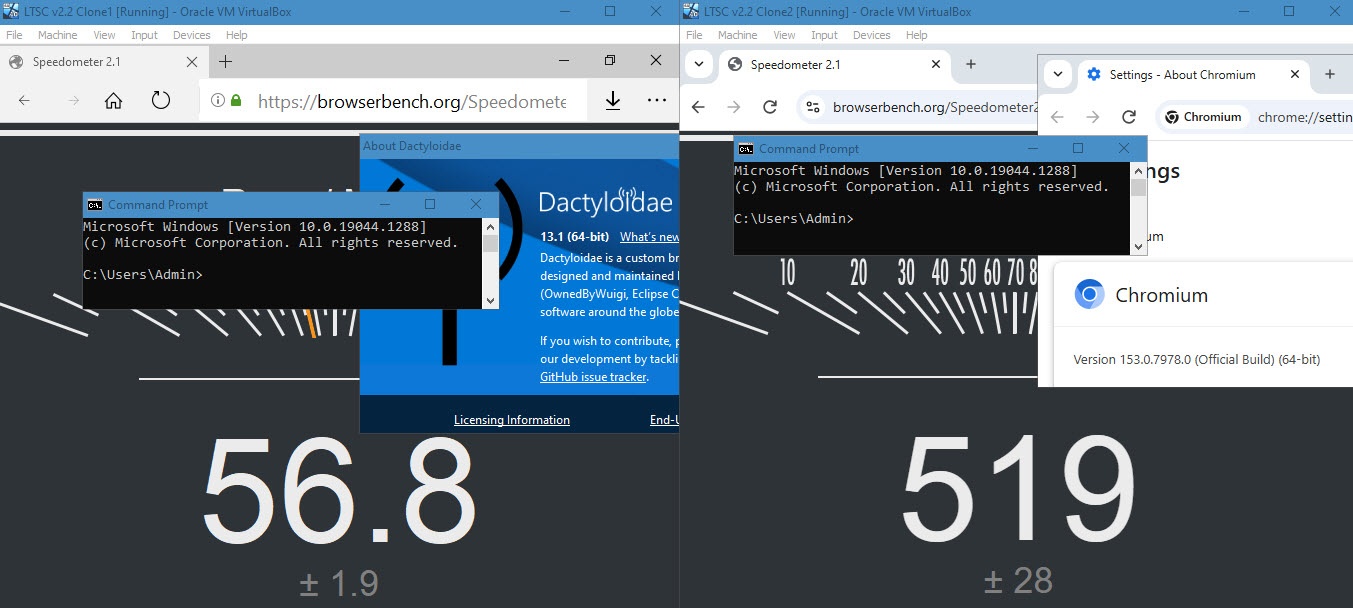Open home page in Dactyloidae browser

point(114,101)
